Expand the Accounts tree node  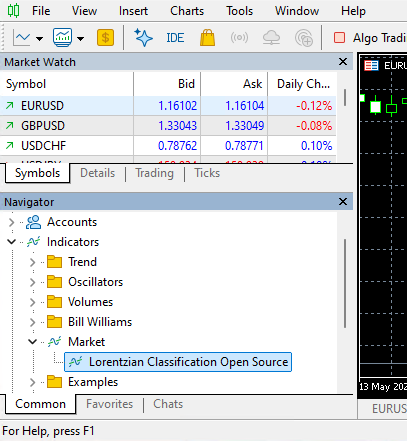(11, 222)
